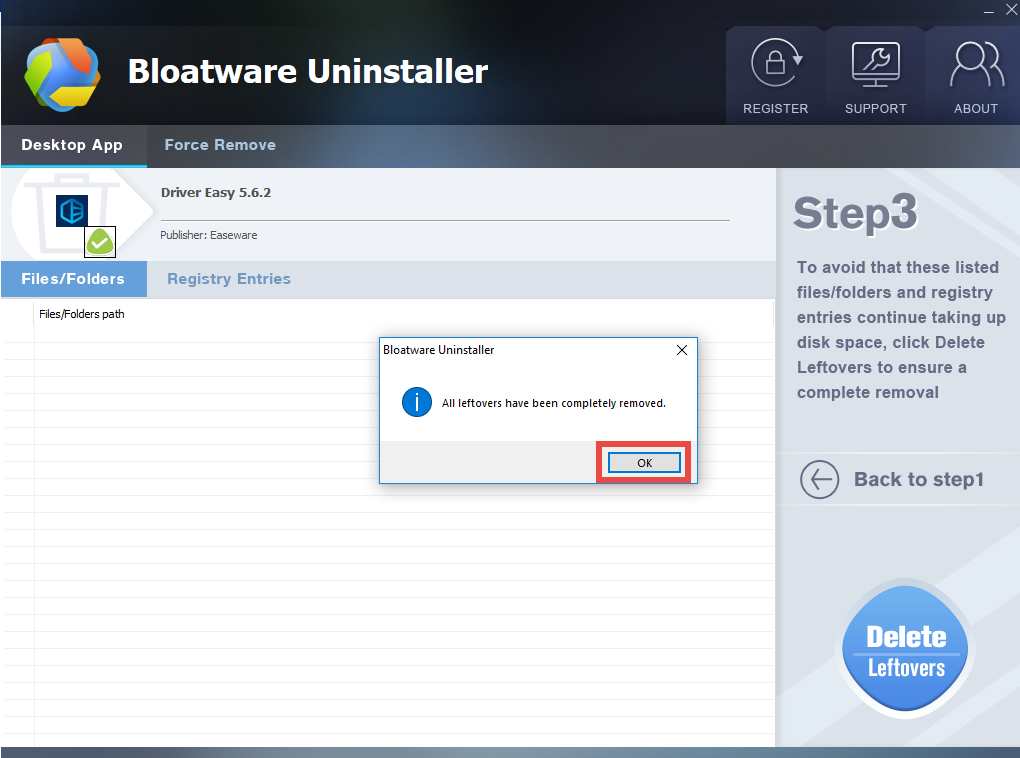Click the back arrow circle icon
The image size is (1020, 758).
tap(819, 480)
